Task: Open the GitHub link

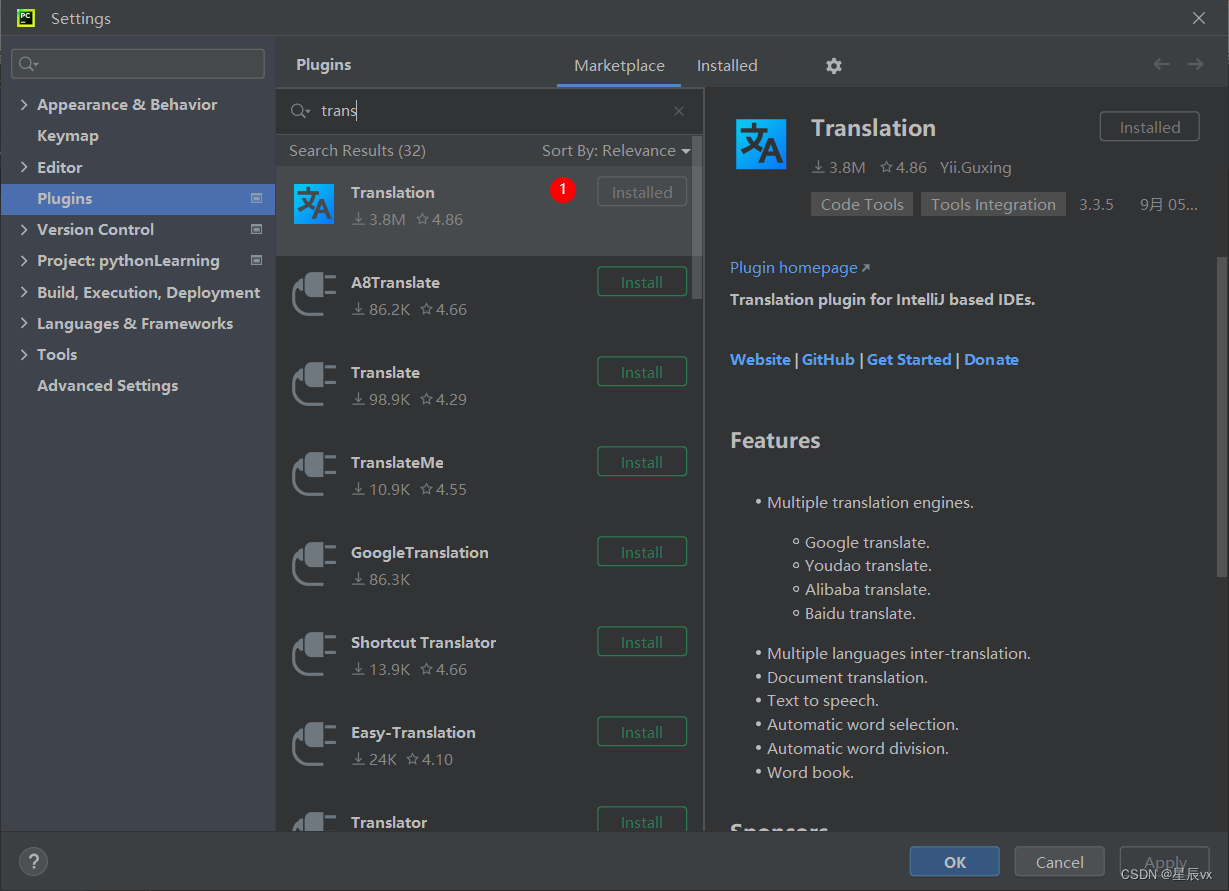Action: click(x=828, y=359)
